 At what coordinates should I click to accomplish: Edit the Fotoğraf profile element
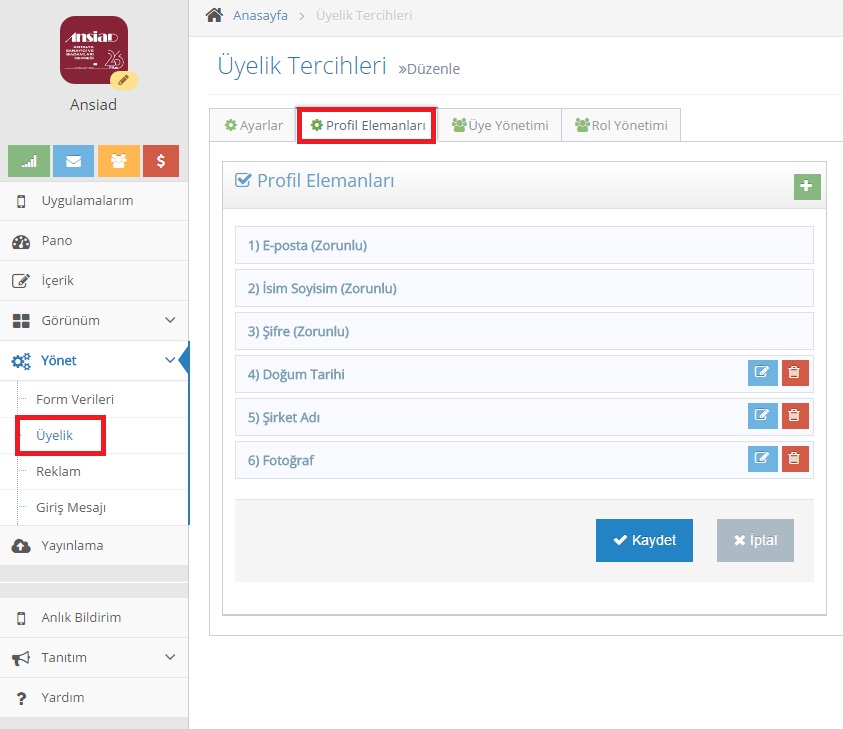click(762, 459)
